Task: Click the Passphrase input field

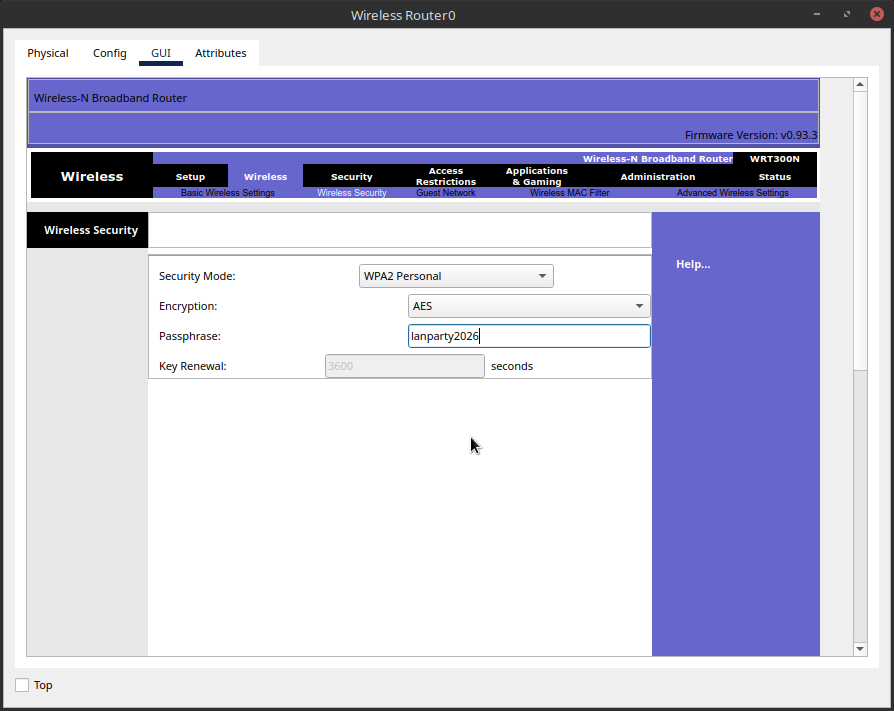Action: point(529,336)
